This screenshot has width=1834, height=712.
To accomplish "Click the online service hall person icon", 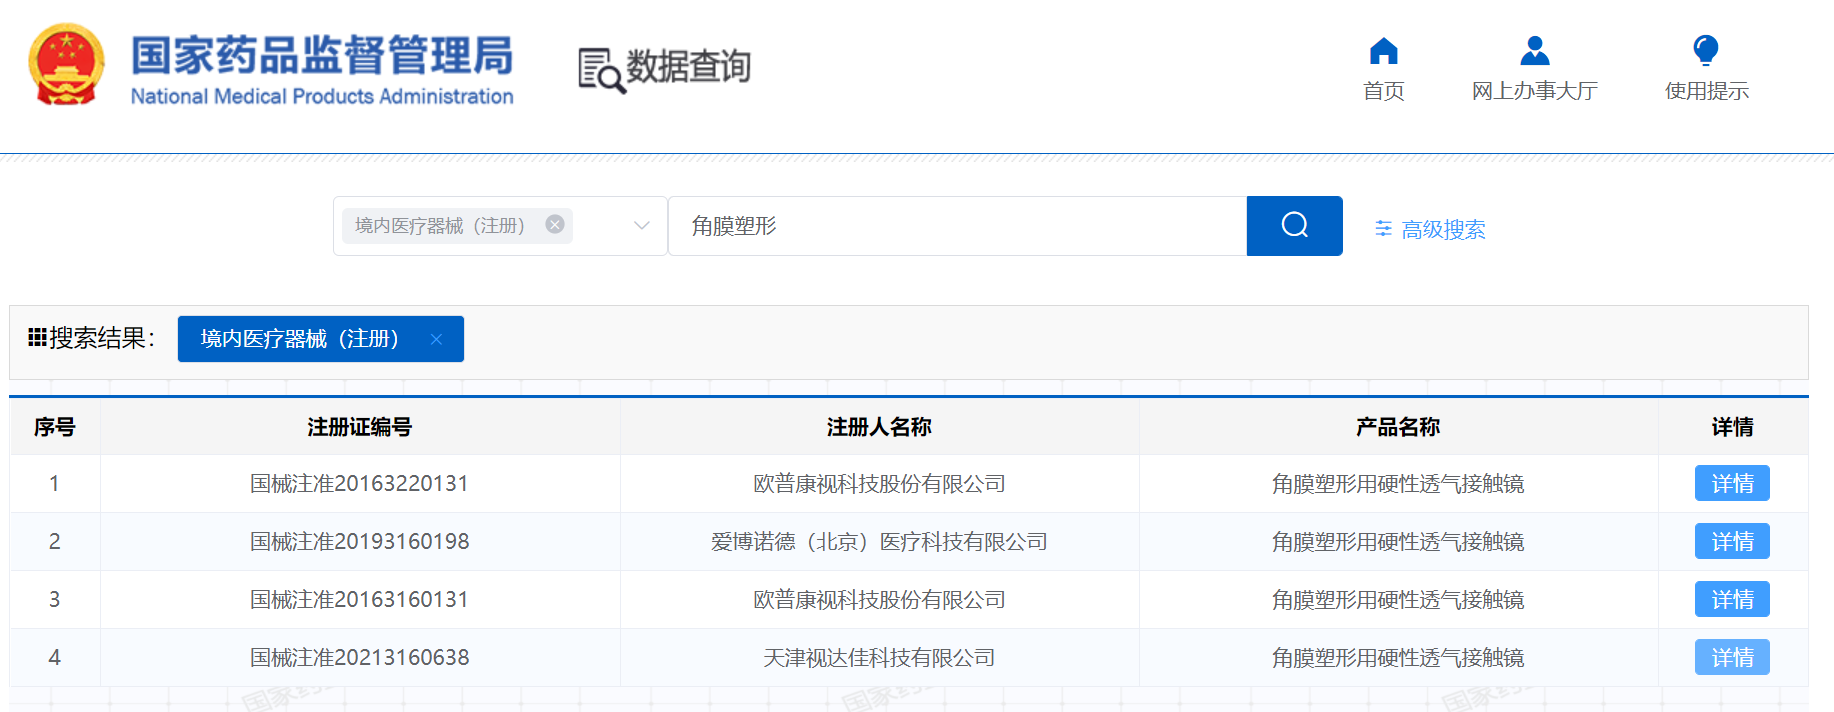I will (1534, 51).
